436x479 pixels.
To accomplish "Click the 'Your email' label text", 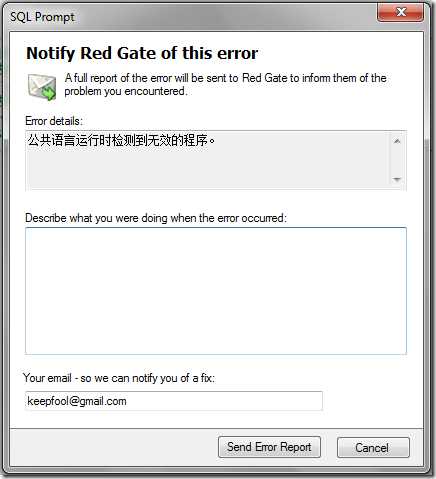I will (119, 378).
